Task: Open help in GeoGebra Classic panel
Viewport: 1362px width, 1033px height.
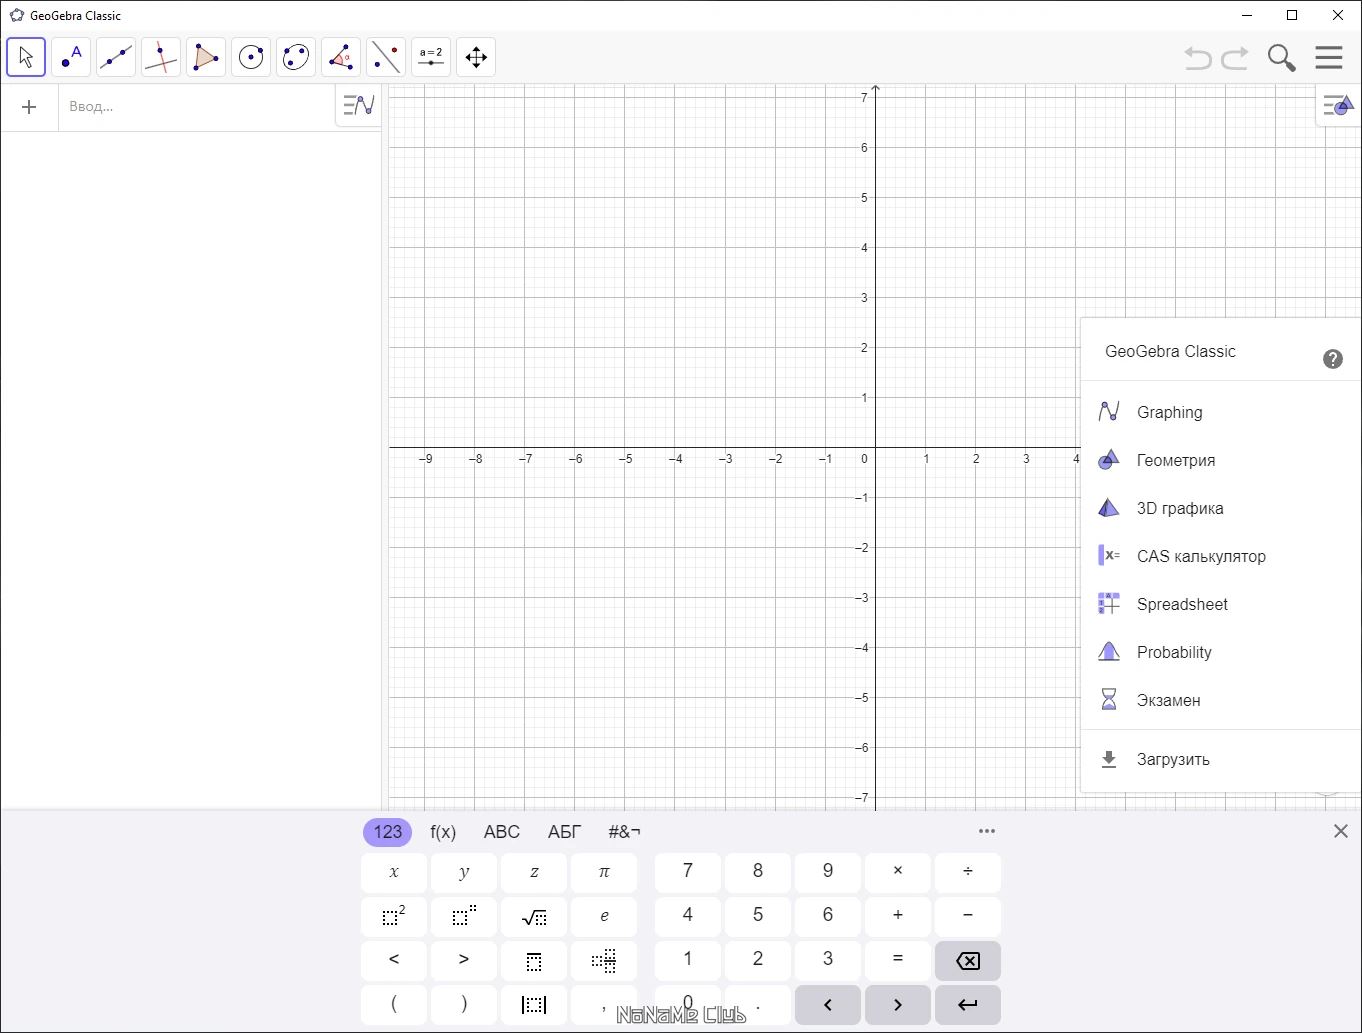Action: (x=1332, y=359)
